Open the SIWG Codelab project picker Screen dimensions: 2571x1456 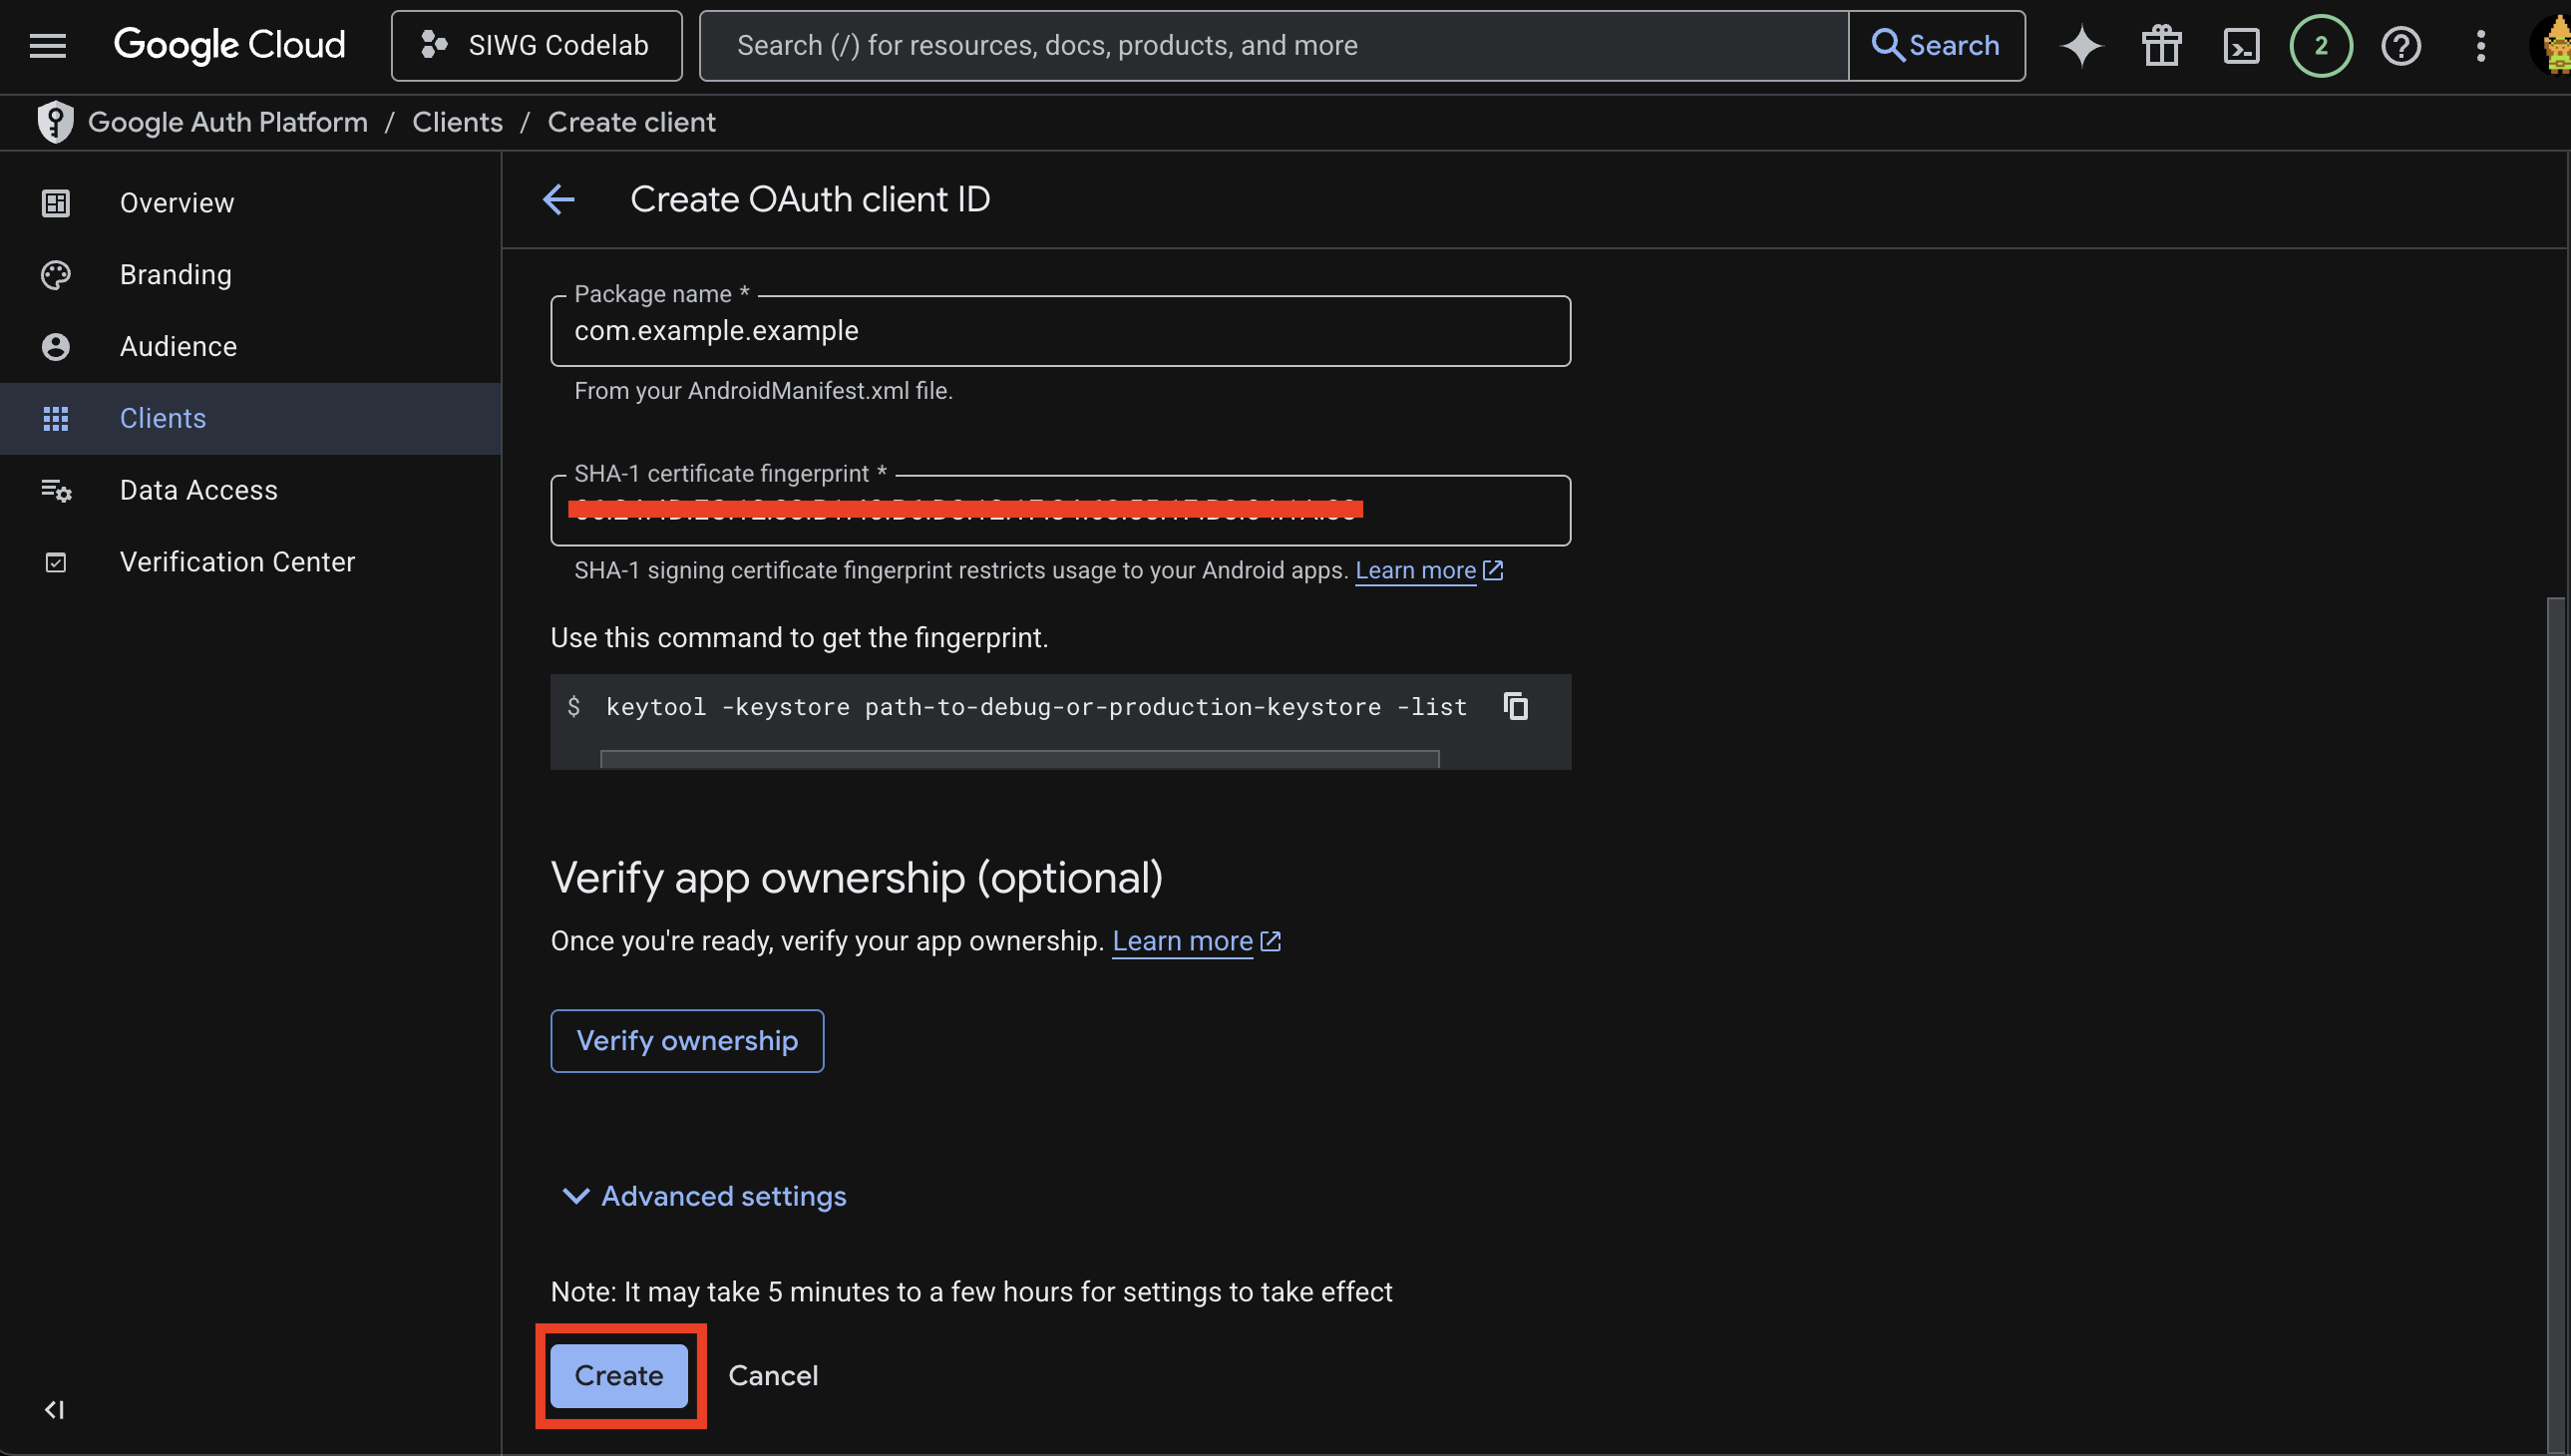pos(536,45)
